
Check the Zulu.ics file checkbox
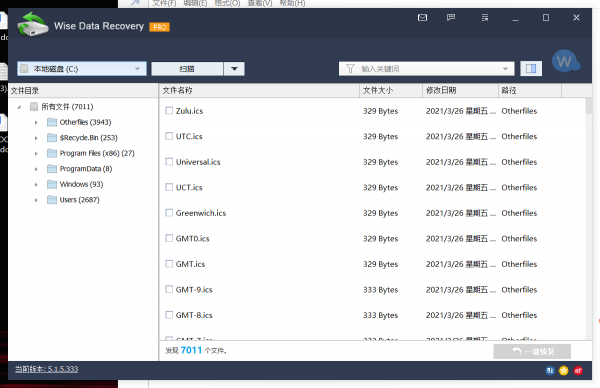169,111
